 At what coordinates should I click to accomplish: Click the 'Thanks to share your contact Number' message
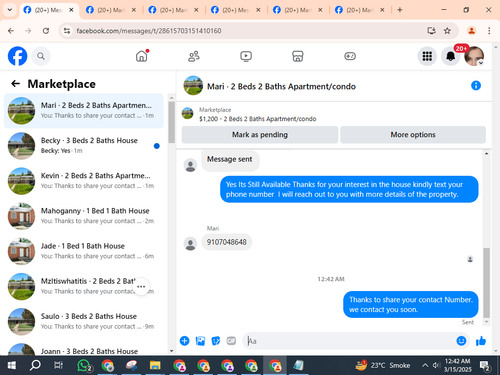[411, 304]
